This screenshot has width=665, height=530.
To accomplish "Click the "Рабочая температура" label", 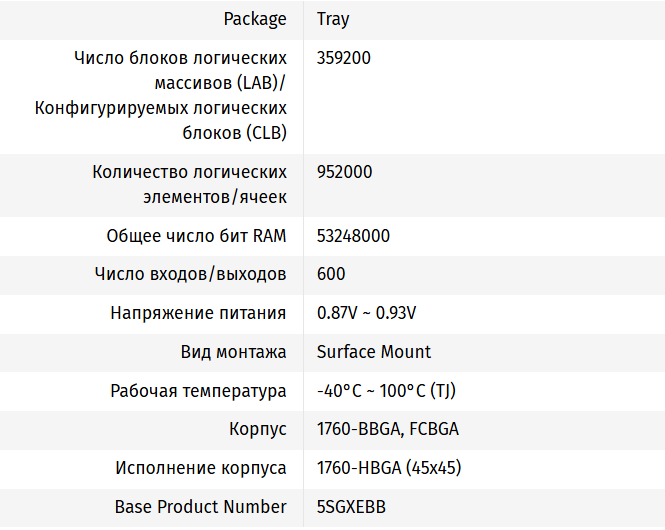I will tap(198, 391).
